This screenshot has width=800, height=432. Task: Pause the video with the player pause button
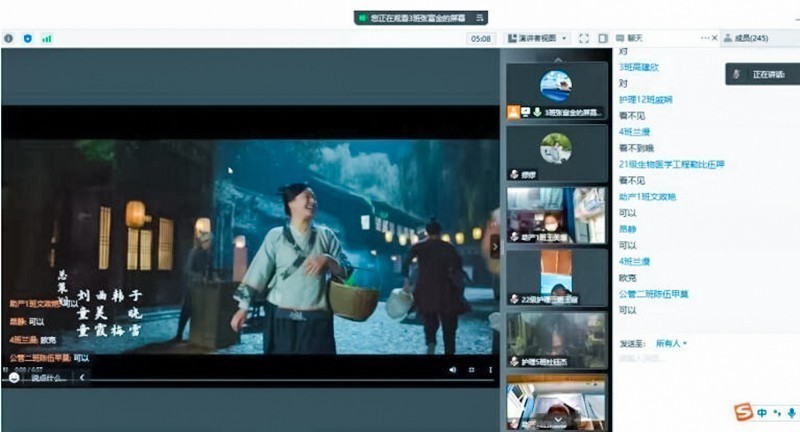pos(6,369)
